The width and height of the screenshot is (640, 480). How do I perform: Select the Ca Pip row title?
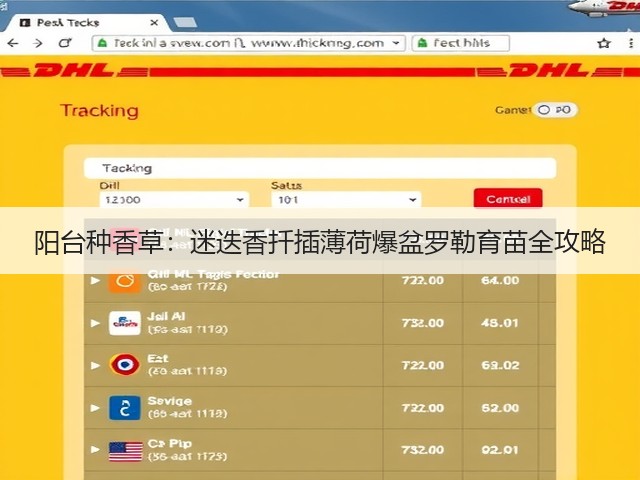pyautogui.click(x=169, y=443)
